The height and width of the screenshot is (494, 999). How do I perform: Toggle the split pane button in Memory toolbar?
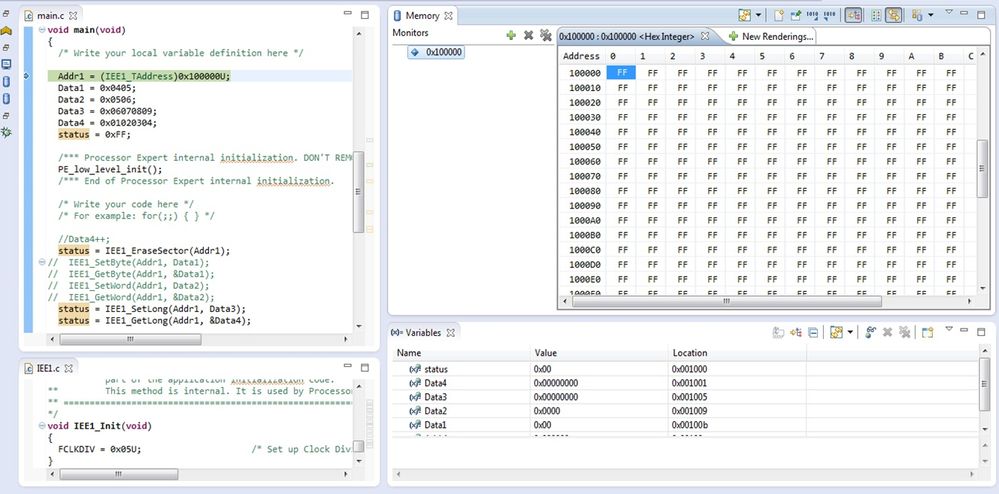875,16
